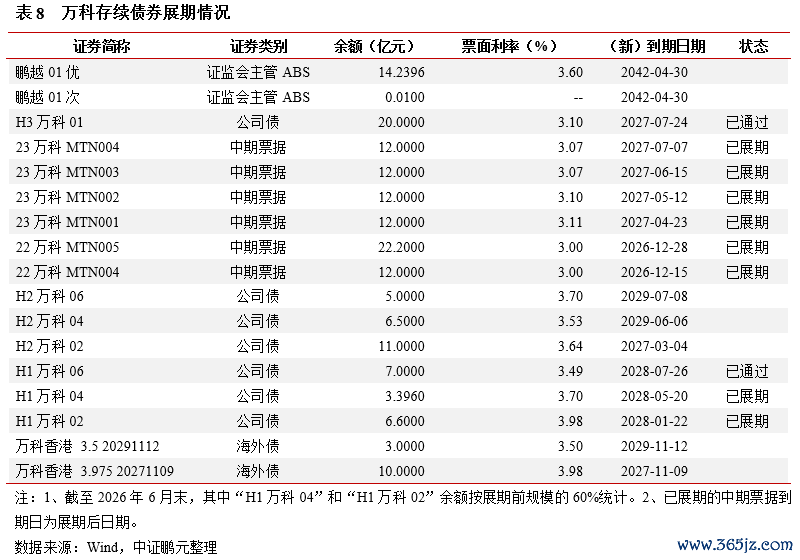This screenshot has height=560, width=800.
Task: Select the H2 万科 06 cell
Action: pos(49,296)
